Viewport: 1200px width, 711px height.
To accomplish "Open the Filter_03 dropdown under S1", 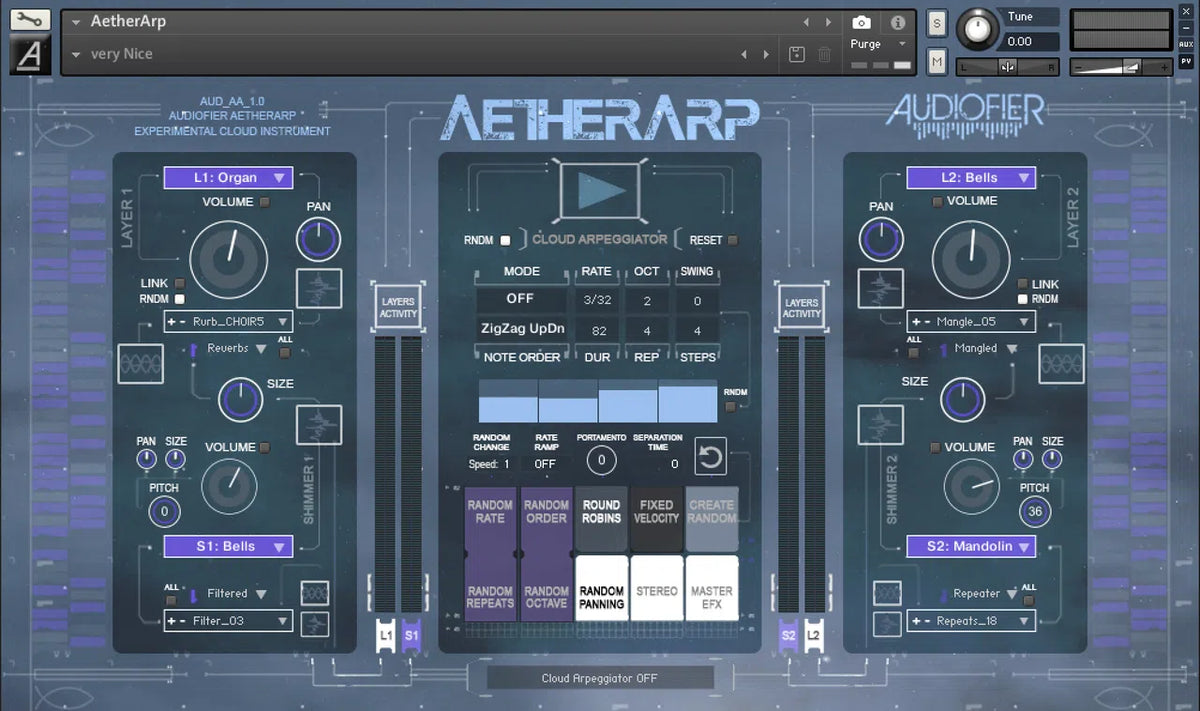I will coord(228,620).
